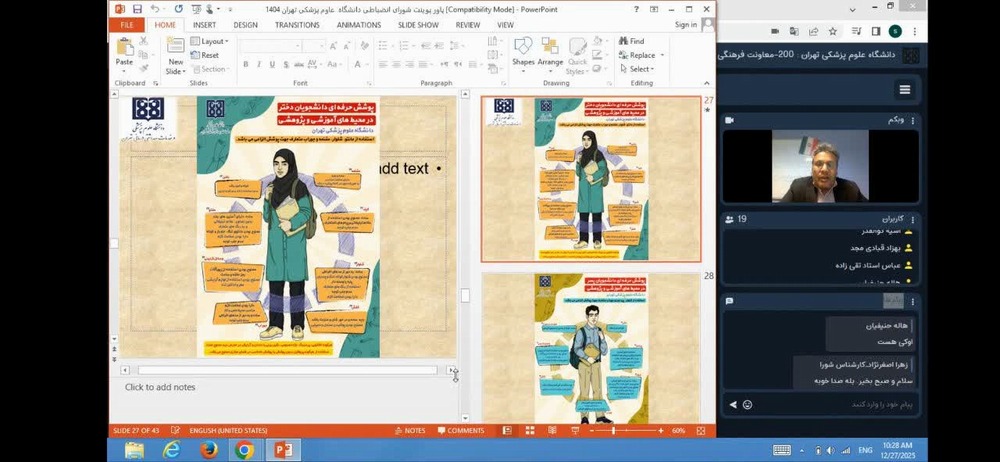
Task: Open Firefox from the taskbar
Action: coord(208,450)
